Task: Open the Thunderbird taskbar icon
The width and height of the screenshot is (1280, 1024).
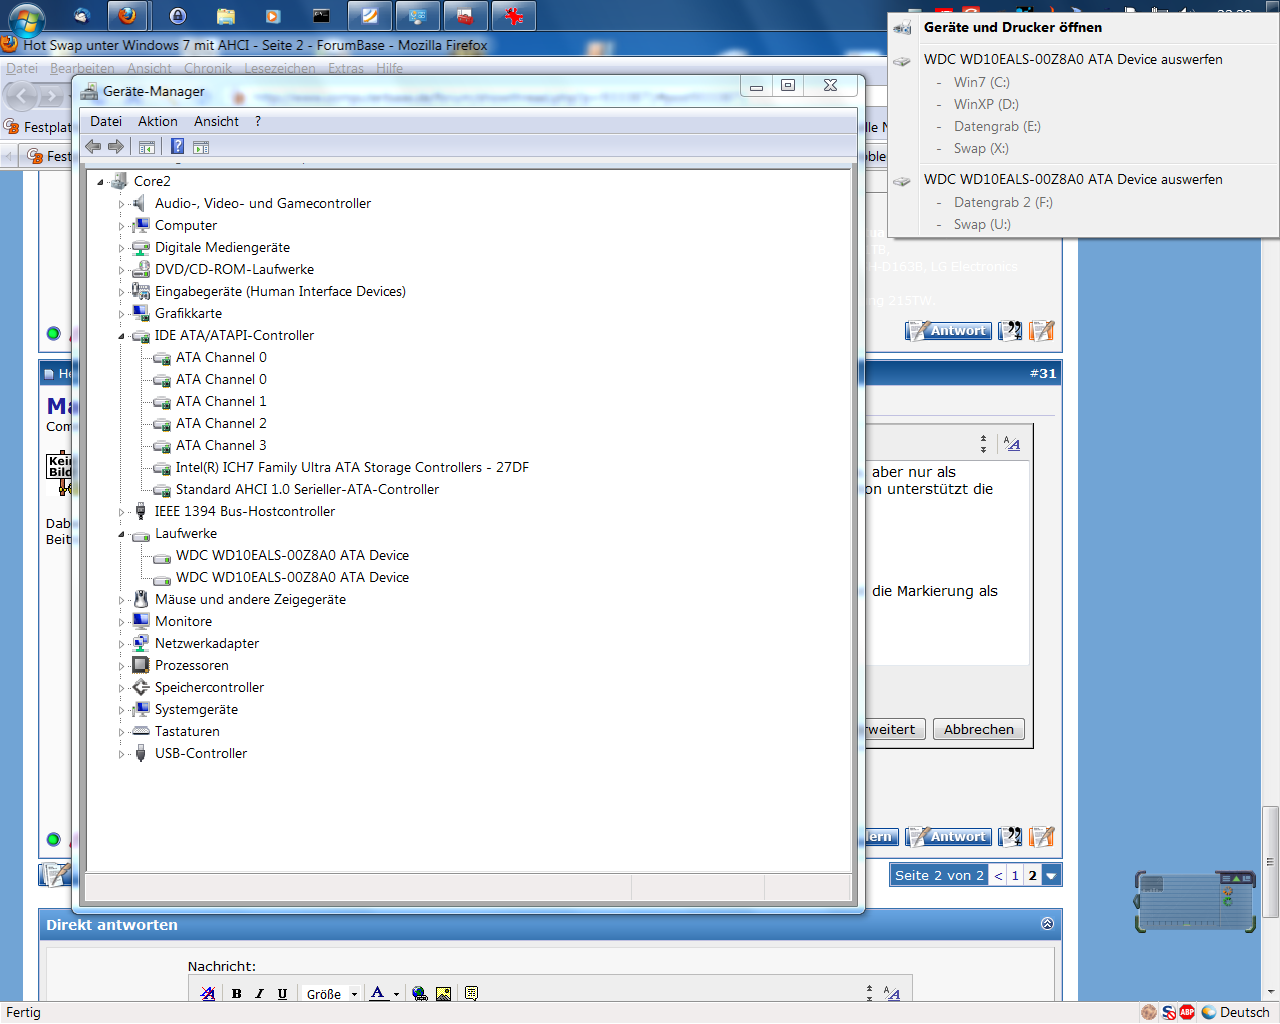Action: (x=82, y=16)
